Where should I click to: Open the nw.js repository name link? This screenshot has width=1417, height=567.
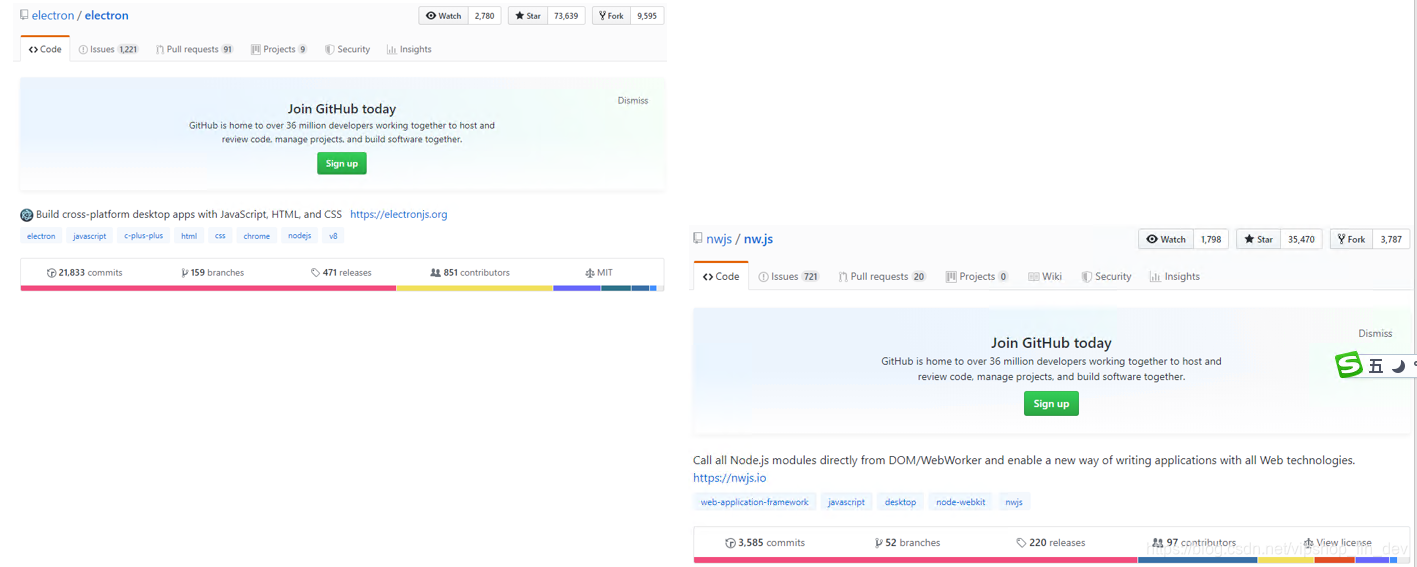[758, 239]
